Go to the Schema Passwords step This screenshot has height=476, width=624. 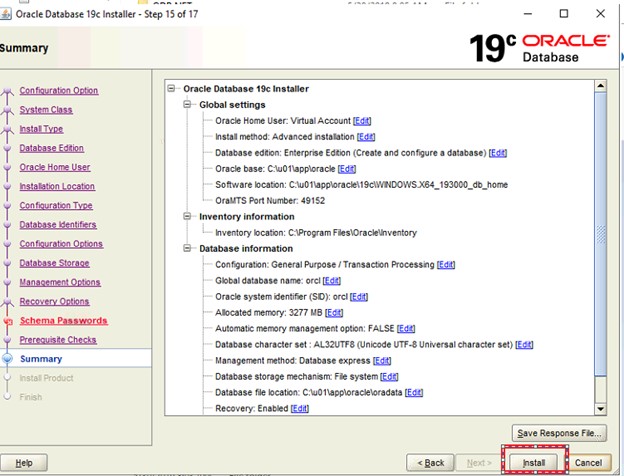click(x=64, y=321)
